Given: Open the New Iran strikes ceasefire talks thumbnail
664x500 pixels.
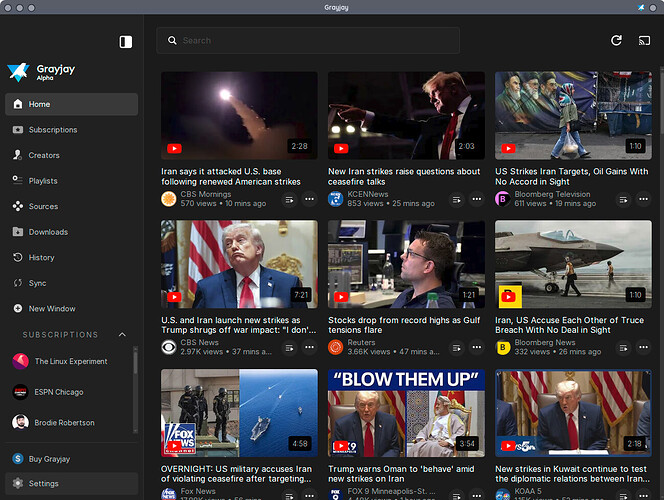Looking at the screenshot, I should [x=406, y=116].
